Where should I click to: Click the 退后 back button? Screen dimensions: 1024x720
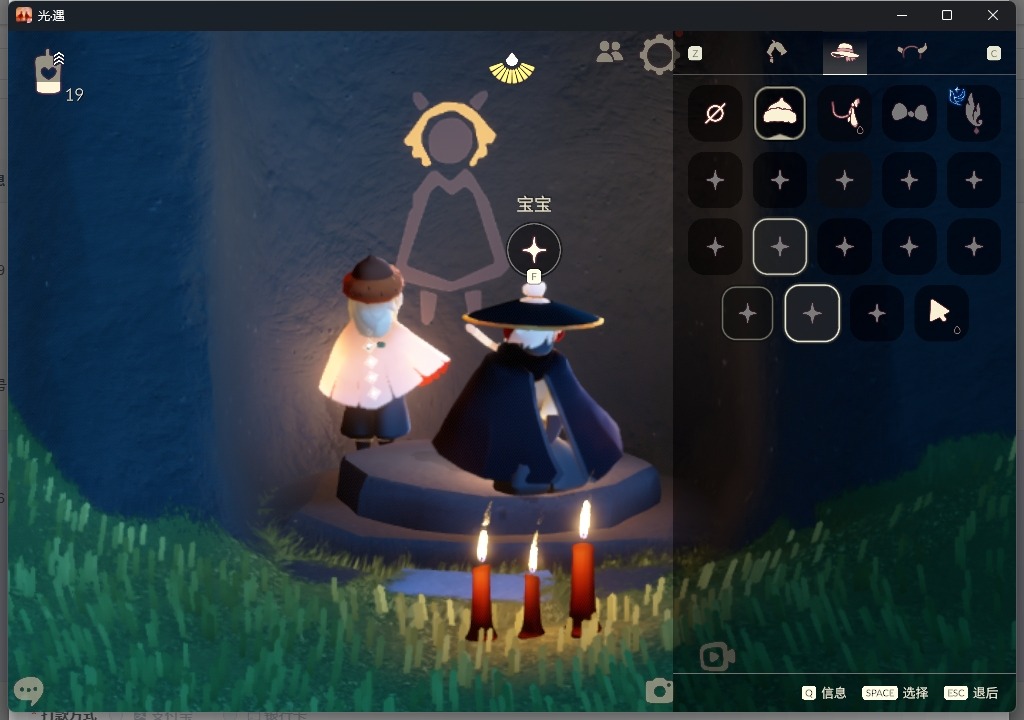click(971, 693)
